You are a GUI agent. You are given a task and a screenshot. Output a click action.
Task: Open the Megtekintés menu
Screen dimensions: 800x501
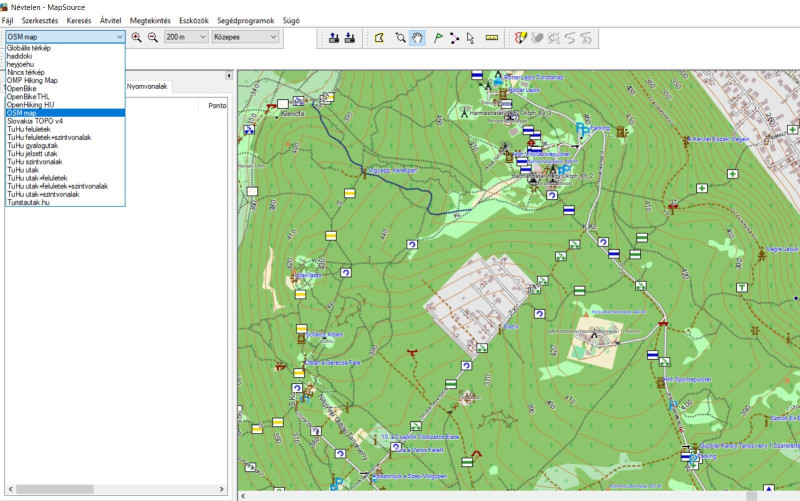(x=150, y=20)
